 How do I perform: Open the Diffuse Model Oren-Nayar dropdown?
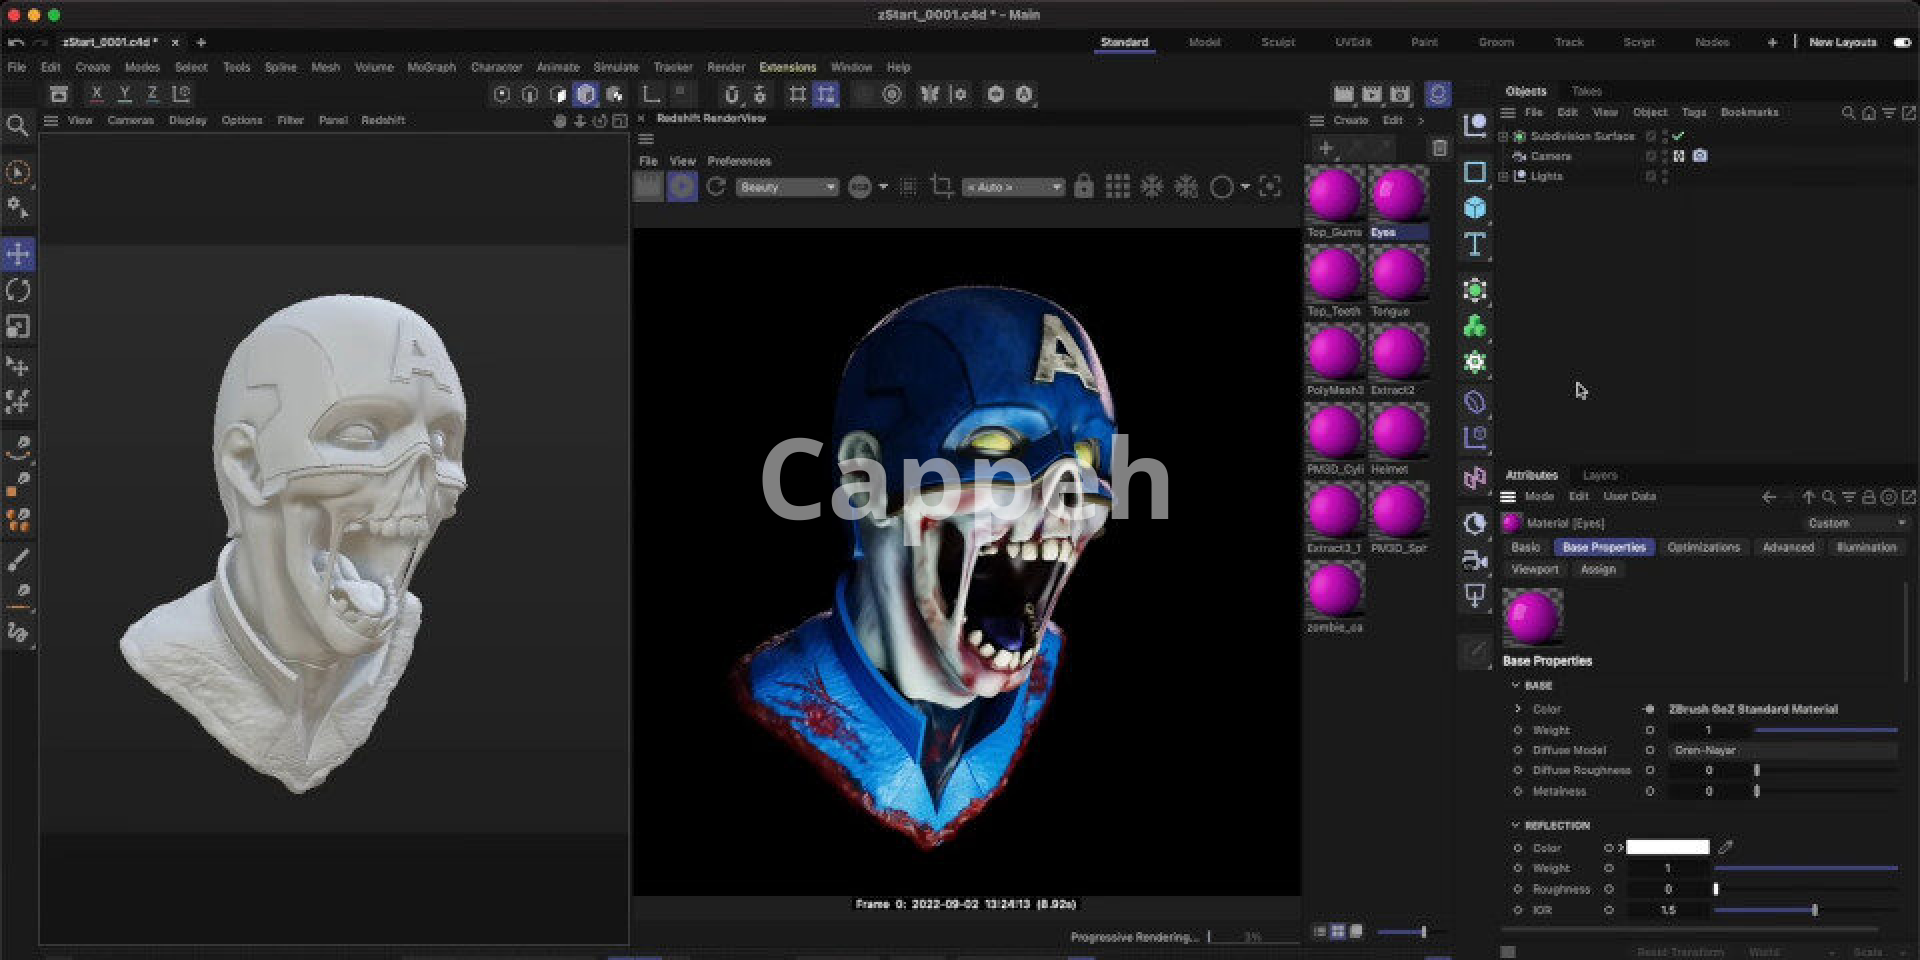tap(1782, 750)
